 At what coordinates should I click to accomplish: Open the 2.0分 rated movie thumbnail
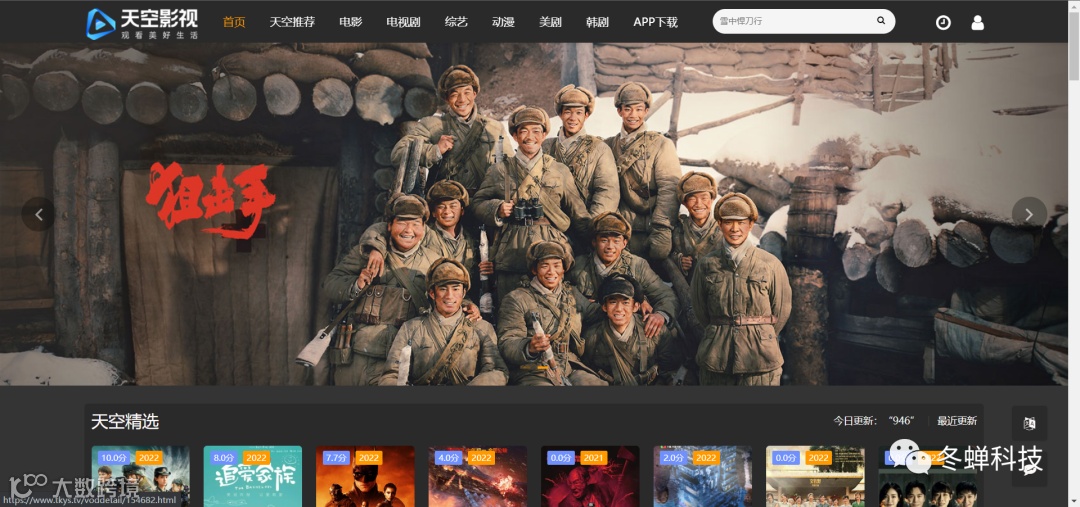703,477
